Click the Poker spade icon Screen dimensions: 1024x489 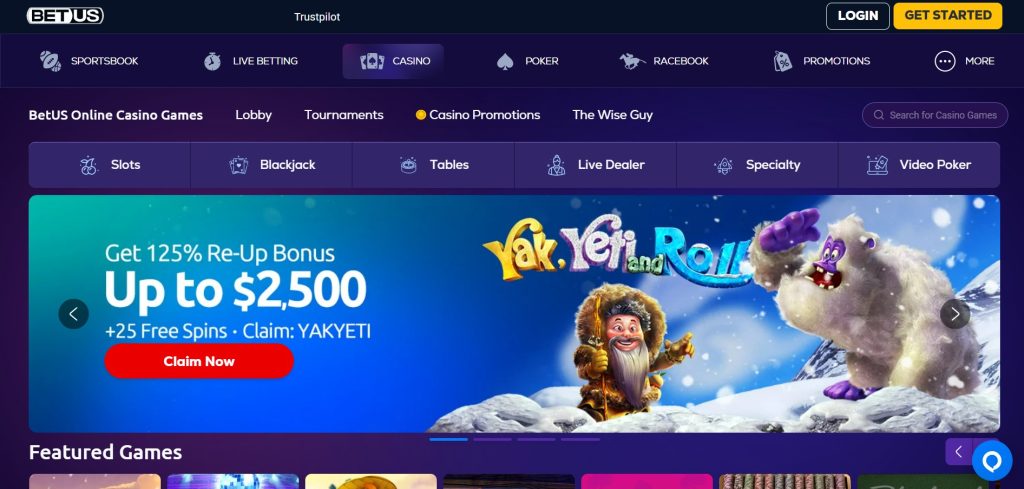tap(505, 61)
